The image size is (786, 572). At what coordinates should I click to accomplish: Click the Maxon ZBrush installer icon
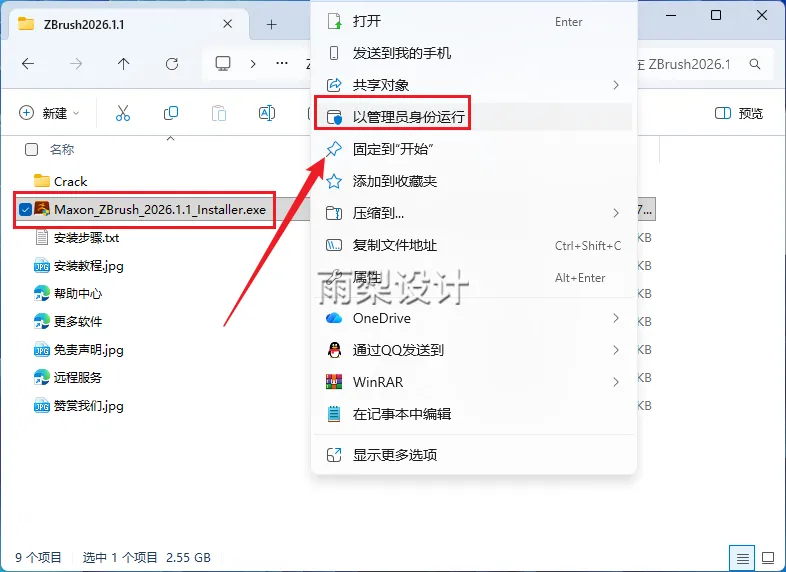42,209
